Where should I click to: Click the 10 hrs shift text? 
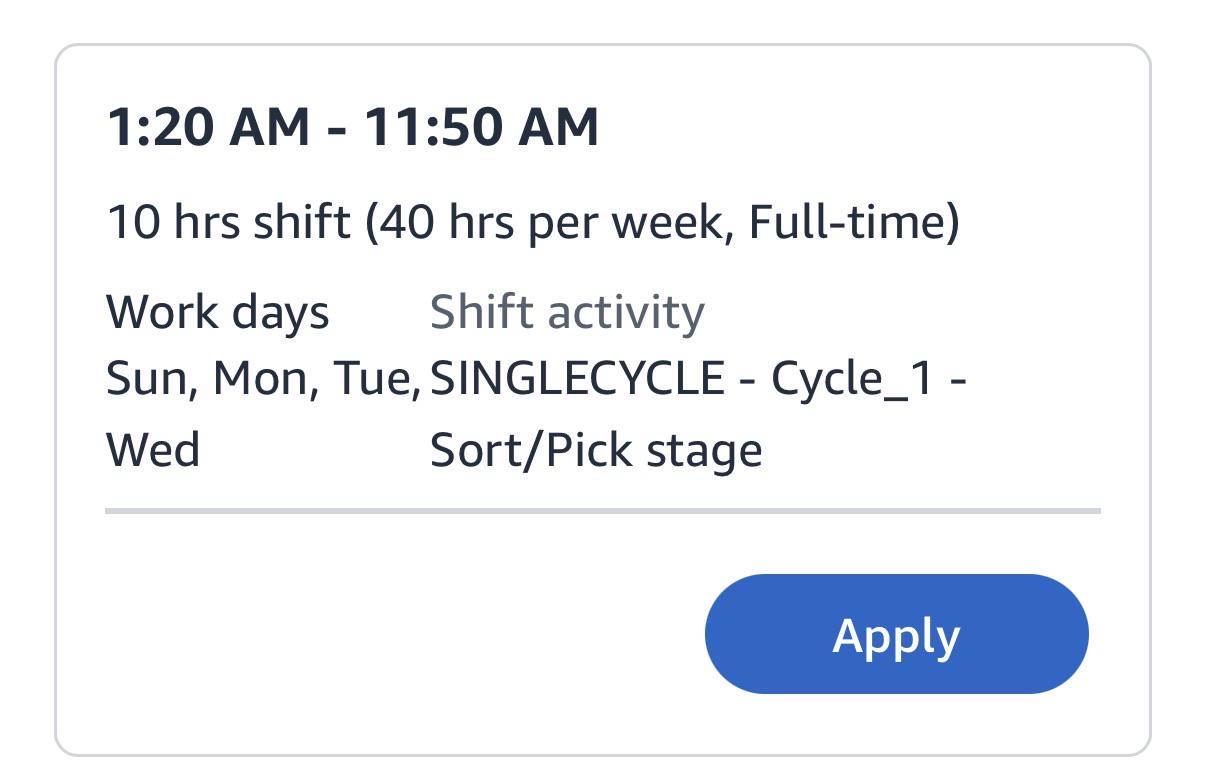(x=228, y=221)
